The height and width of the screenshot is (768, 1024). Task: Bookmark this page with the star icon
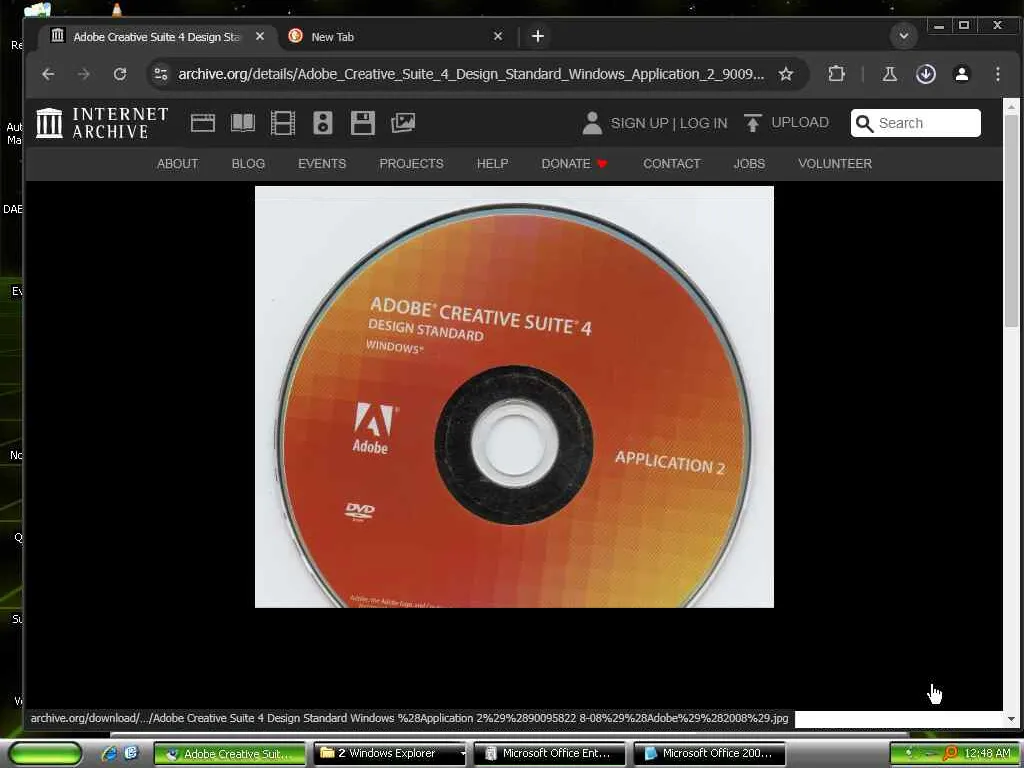coord(786,74)
